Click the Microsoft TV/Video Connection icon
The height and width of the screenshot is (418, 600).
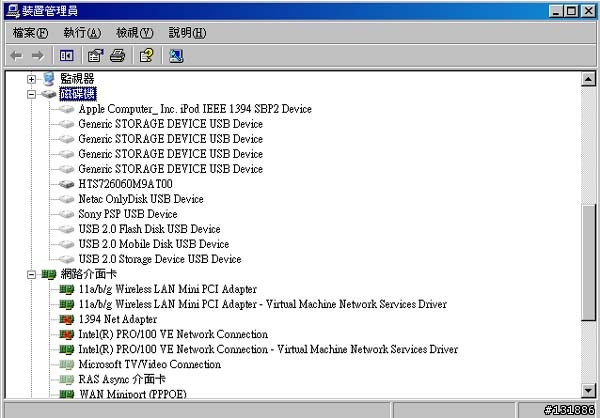pyautogui.click(x=67, y=364)
